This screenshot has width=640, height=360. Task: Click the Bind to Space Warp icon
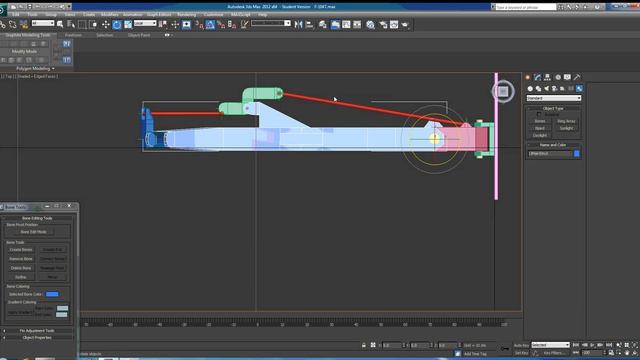click(24, 24)
